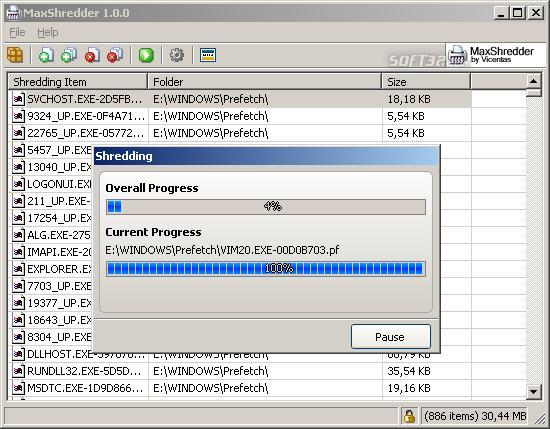Click the (886 items) 30,44 MB status text

(475, 416)
